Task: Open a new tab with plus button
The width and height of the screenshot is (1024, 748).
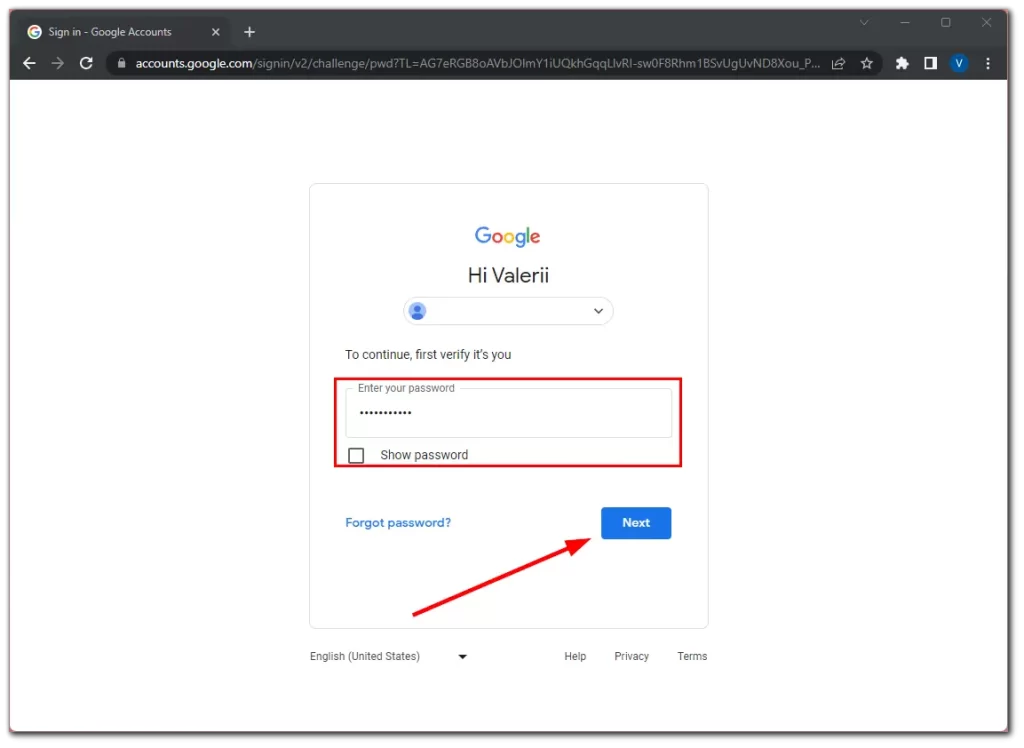Action: (249, 32)
